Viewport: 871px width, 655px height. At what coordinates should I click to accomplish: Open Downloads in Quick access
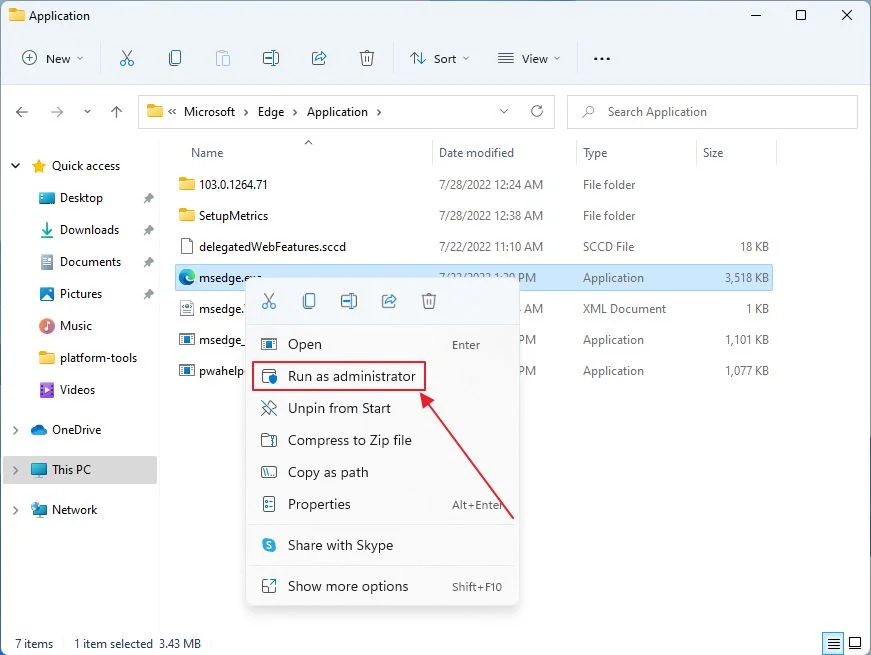pos(89,230)
